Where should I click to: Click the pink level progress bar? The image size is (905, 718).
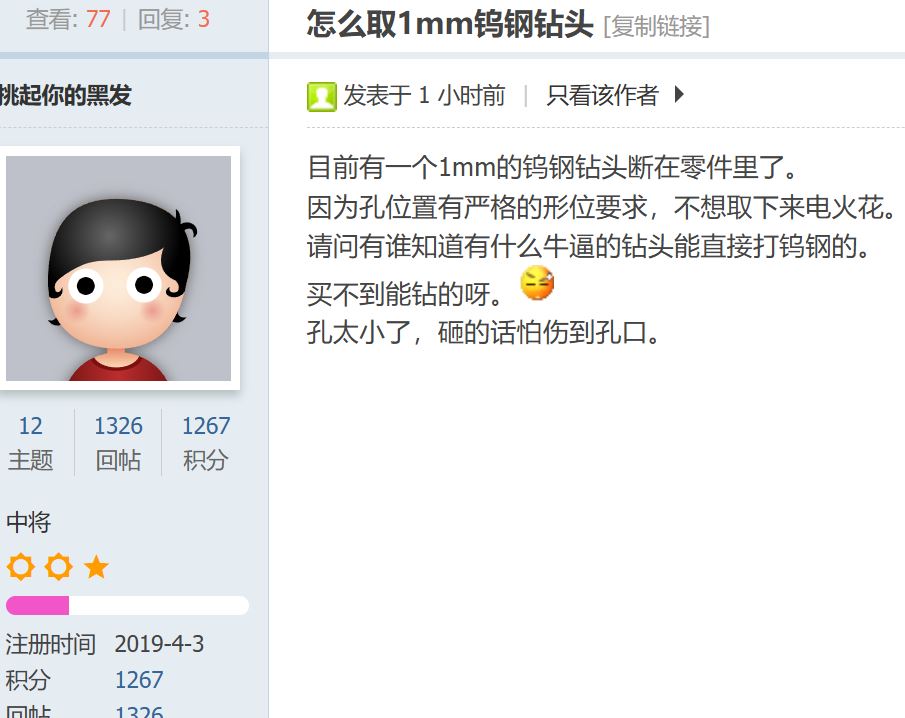127,605
